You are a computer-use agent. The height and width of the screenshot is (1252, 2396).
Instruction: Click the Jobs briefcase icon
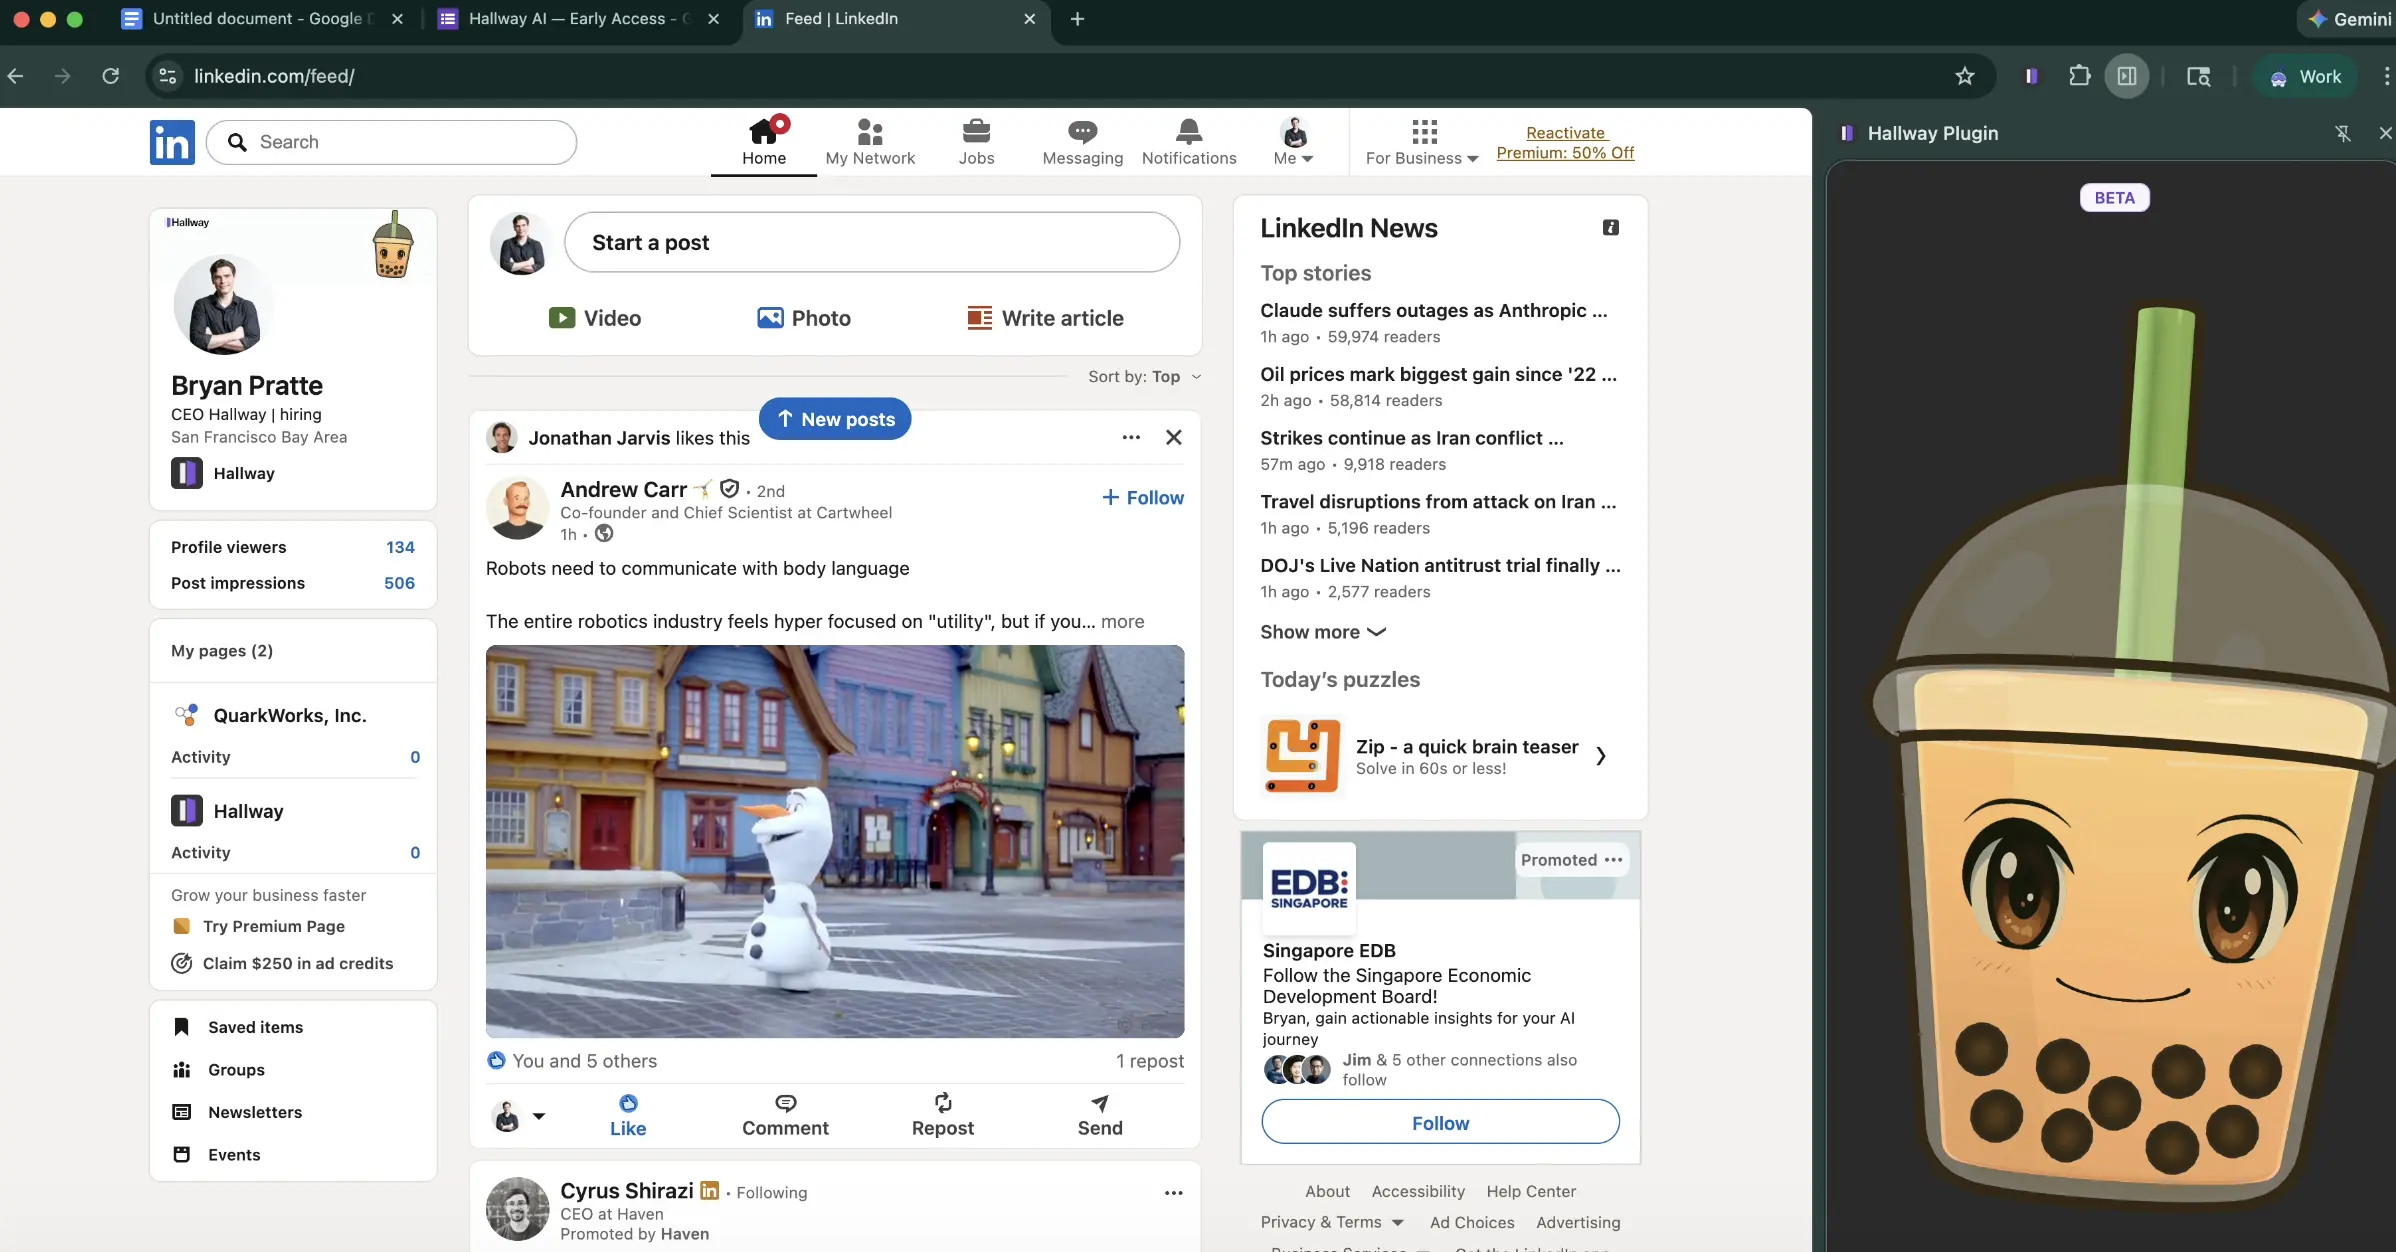pos(976,132)
